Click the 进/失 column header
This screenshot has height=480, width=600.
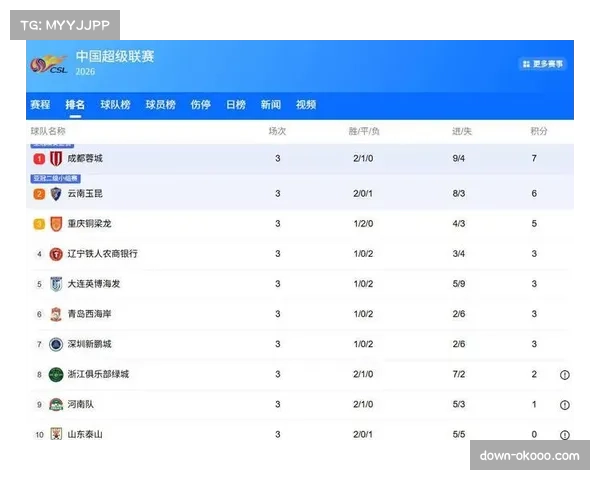click(462, 131)
